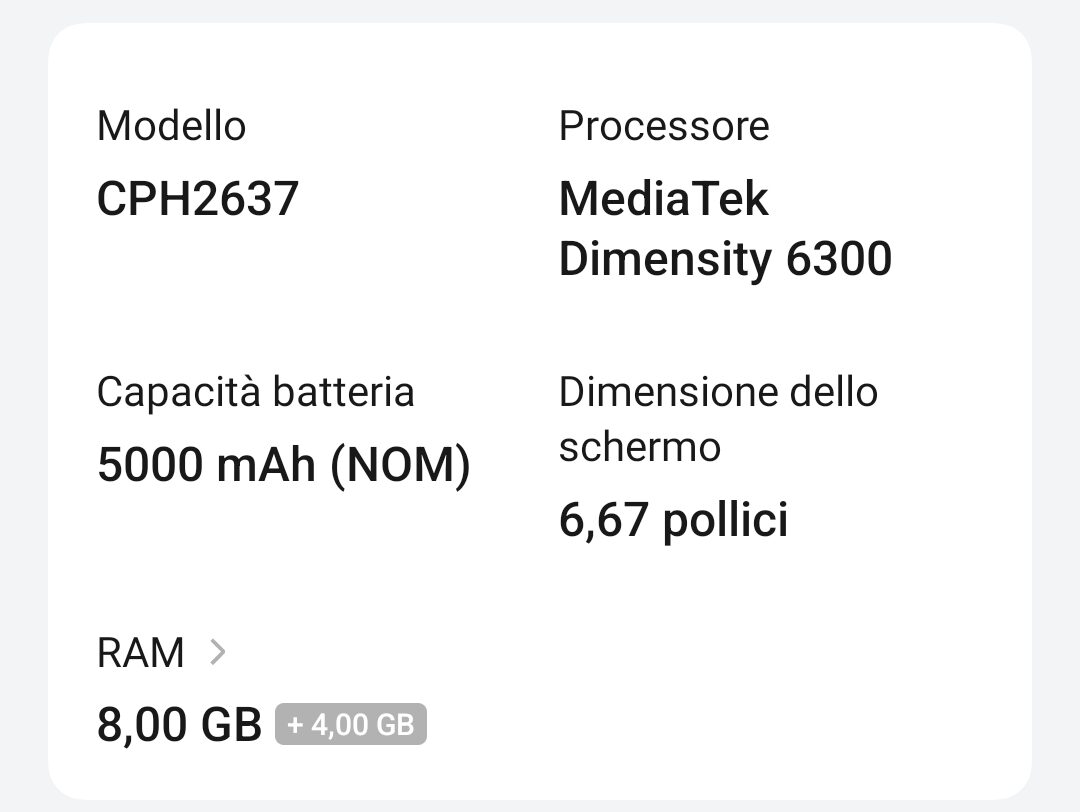Tap the GB unit after 8,00
The image size is (1080, 812).
229,724
